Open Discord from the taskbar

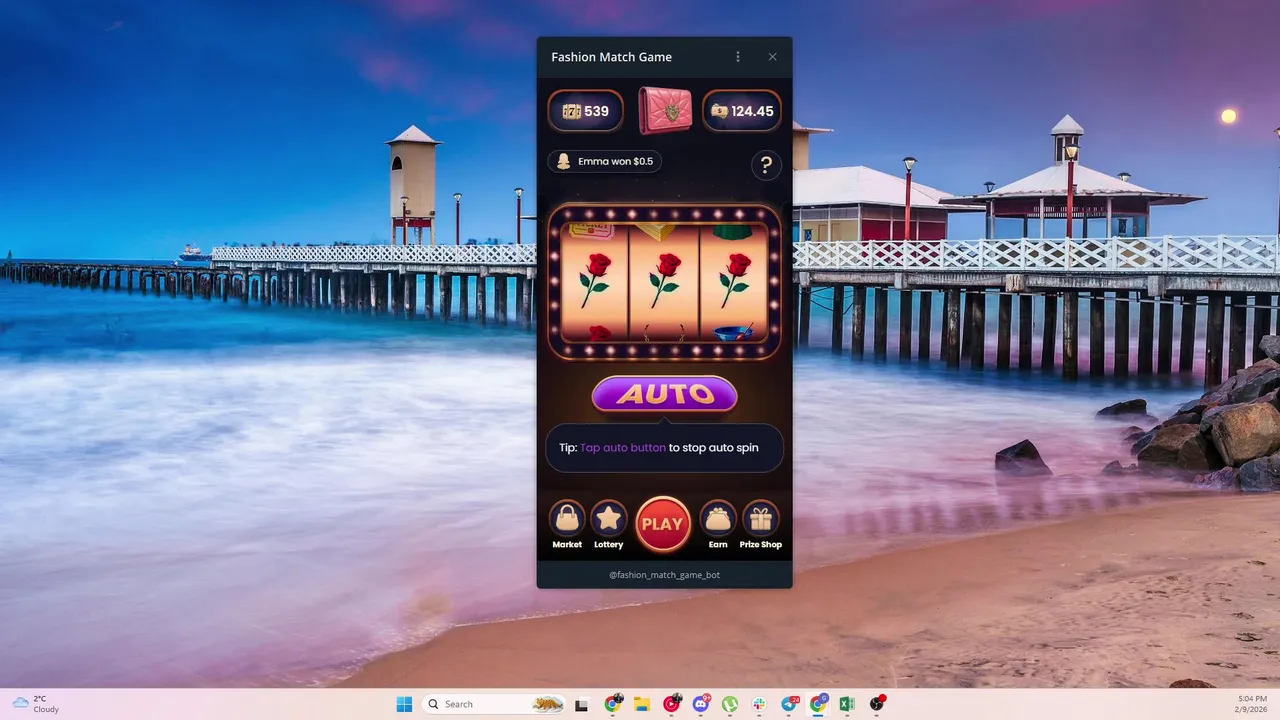(701, 704)
